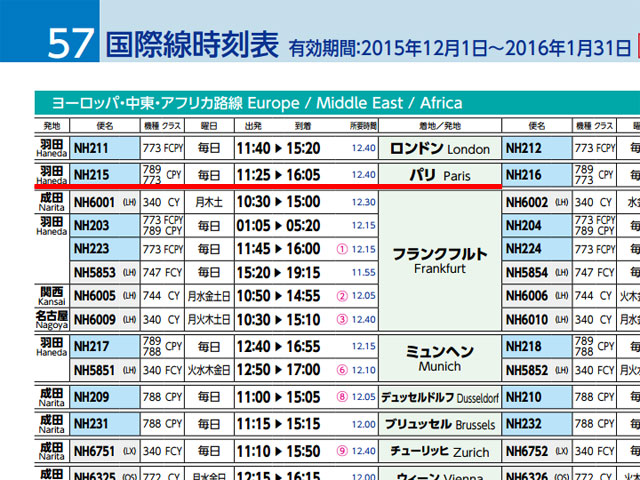Click arrival time 16:05 for NH215
Image resolution: width=640 pixels, height=480 pixels.
coord(303,175)
